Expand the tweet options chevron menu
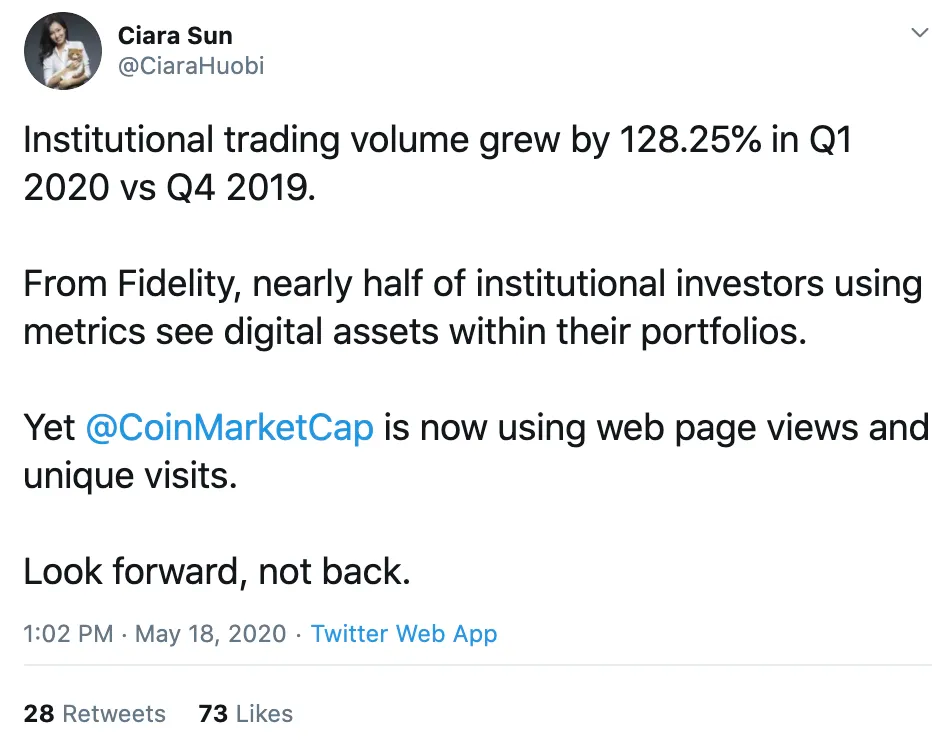This screenshot has height=746, width=944. (x=919, y=33)
